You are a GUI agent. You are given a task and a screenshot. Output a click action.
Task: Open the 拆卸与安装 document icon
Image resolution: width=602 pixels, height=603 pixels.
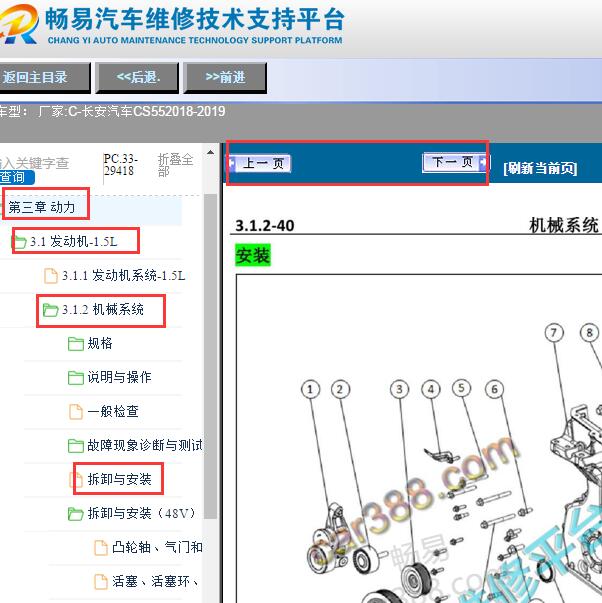coord(76,479)
